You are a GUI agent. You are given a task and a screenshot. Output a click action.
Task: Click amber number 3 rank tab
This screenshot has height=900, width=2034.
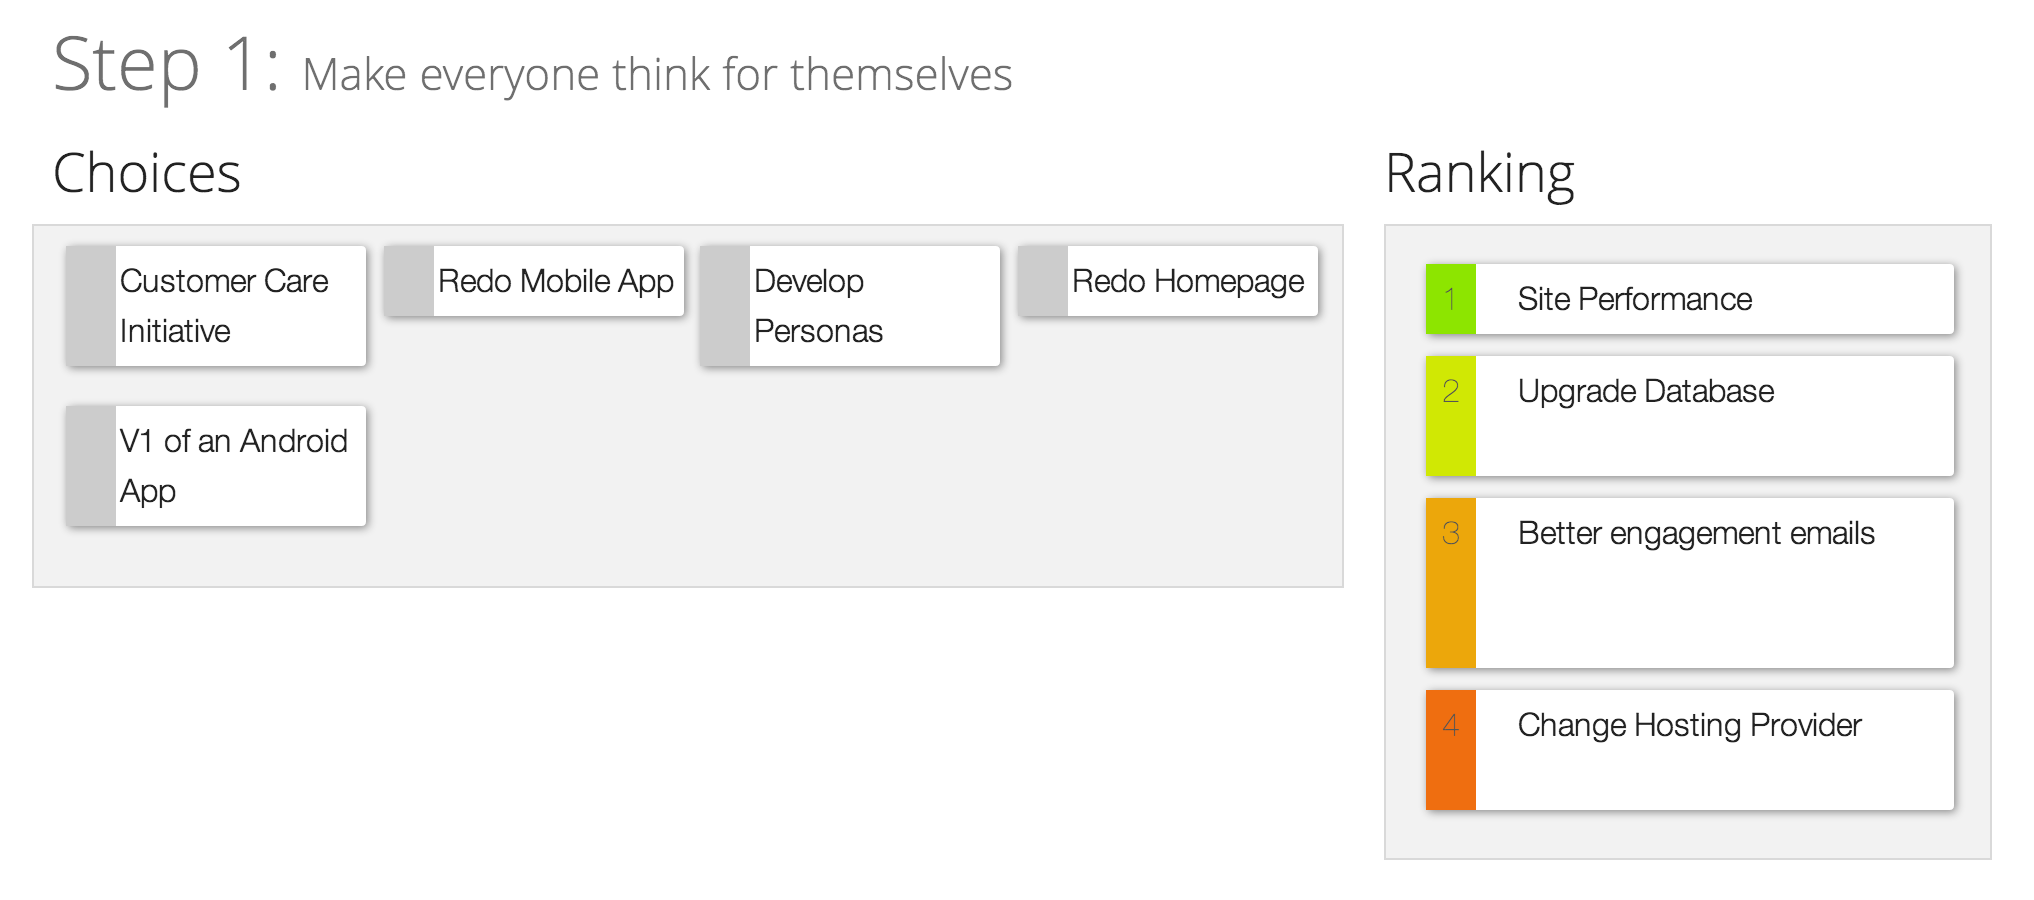pos(1450,583)
